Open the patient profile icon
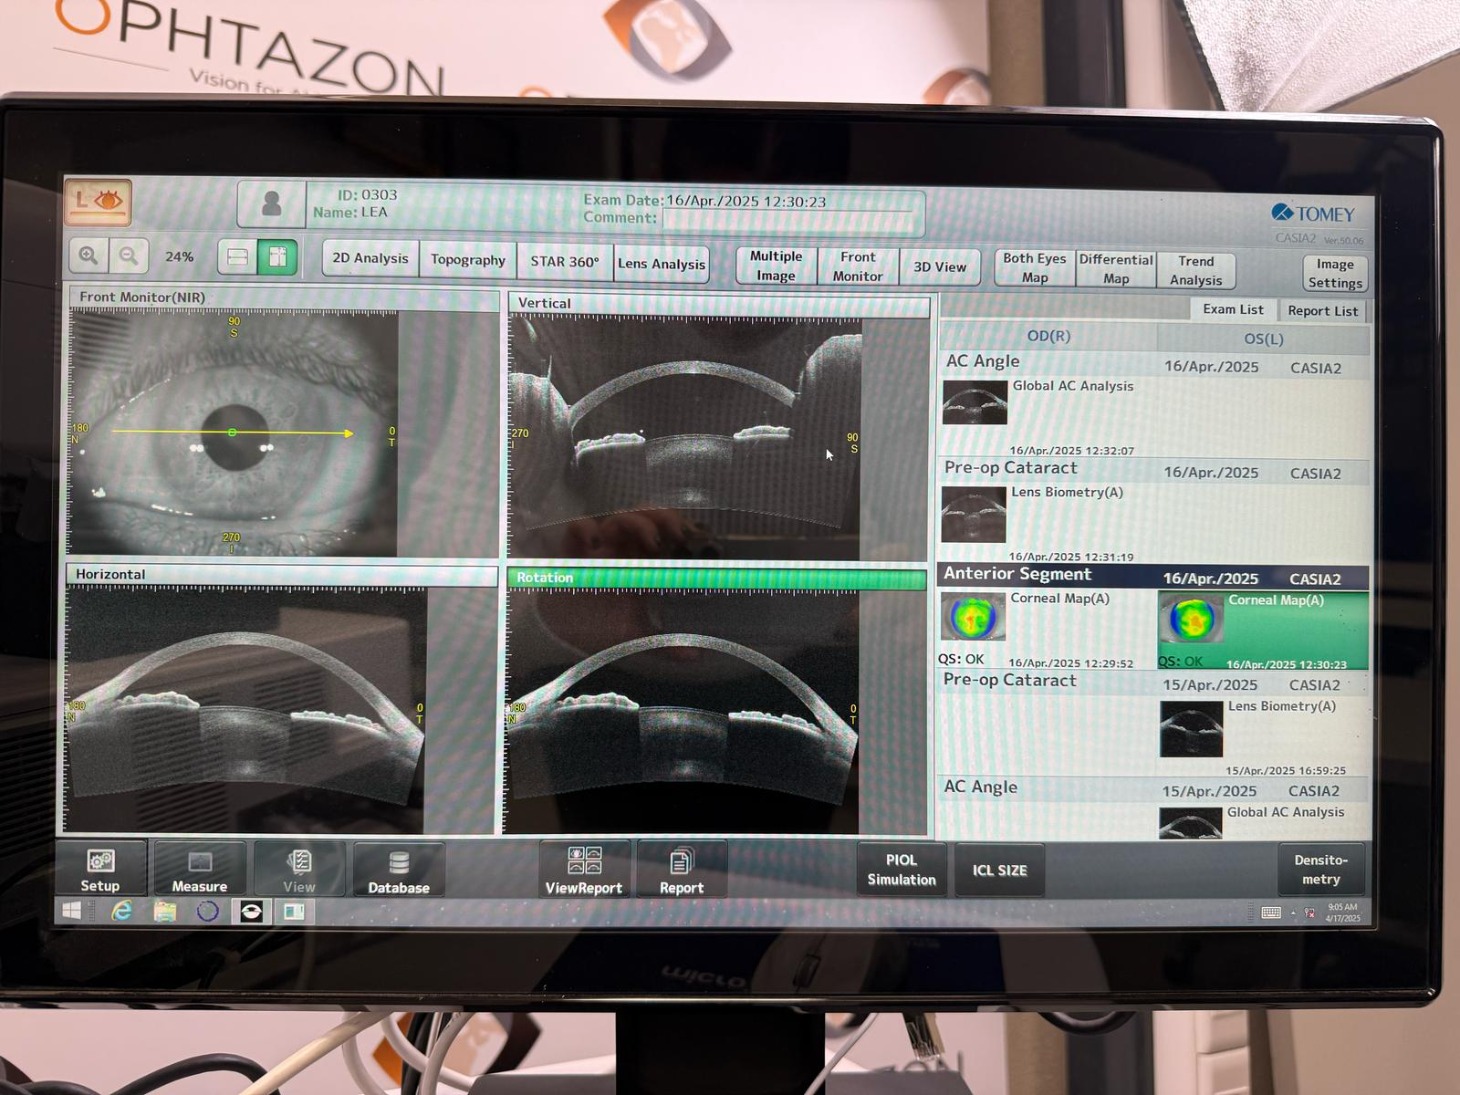 coord(271,203)
